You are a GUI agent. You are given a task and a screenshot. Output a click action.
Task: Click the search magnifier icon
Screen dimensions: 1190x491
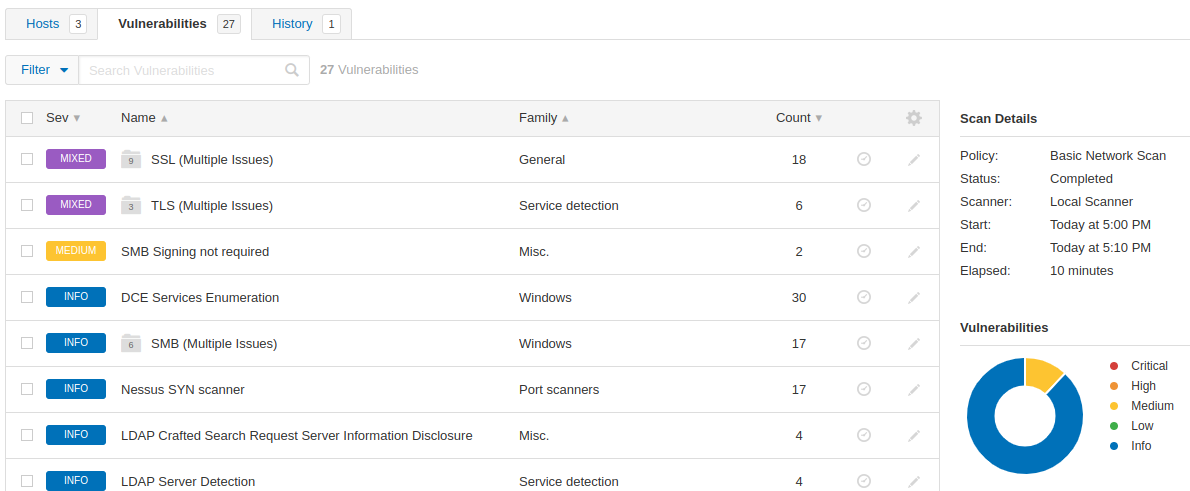coord(292,70)
